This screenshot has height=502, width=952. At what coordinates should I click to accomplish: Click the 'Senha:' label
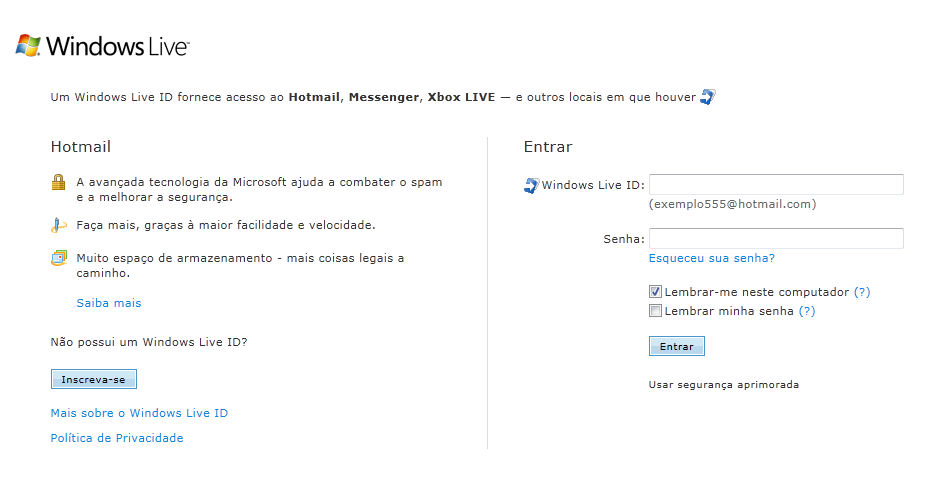click(624, 239)
